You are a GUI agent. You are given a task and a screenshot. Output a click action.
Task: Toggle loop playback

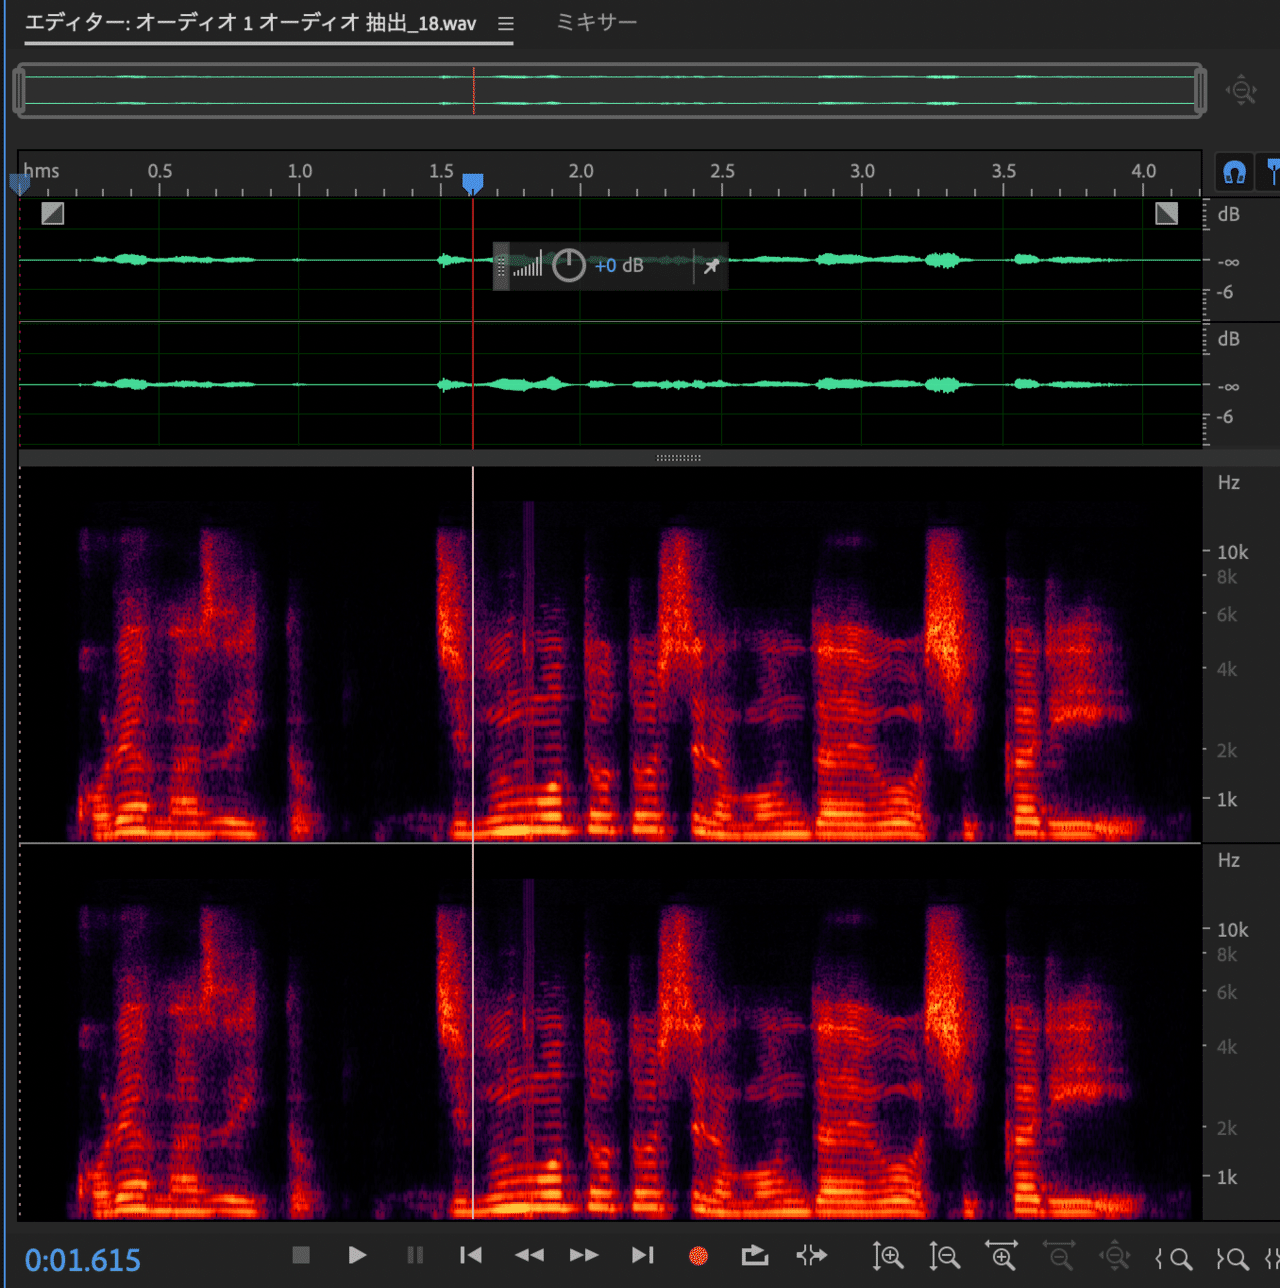pyautogui.click(x=755, y=1255)
